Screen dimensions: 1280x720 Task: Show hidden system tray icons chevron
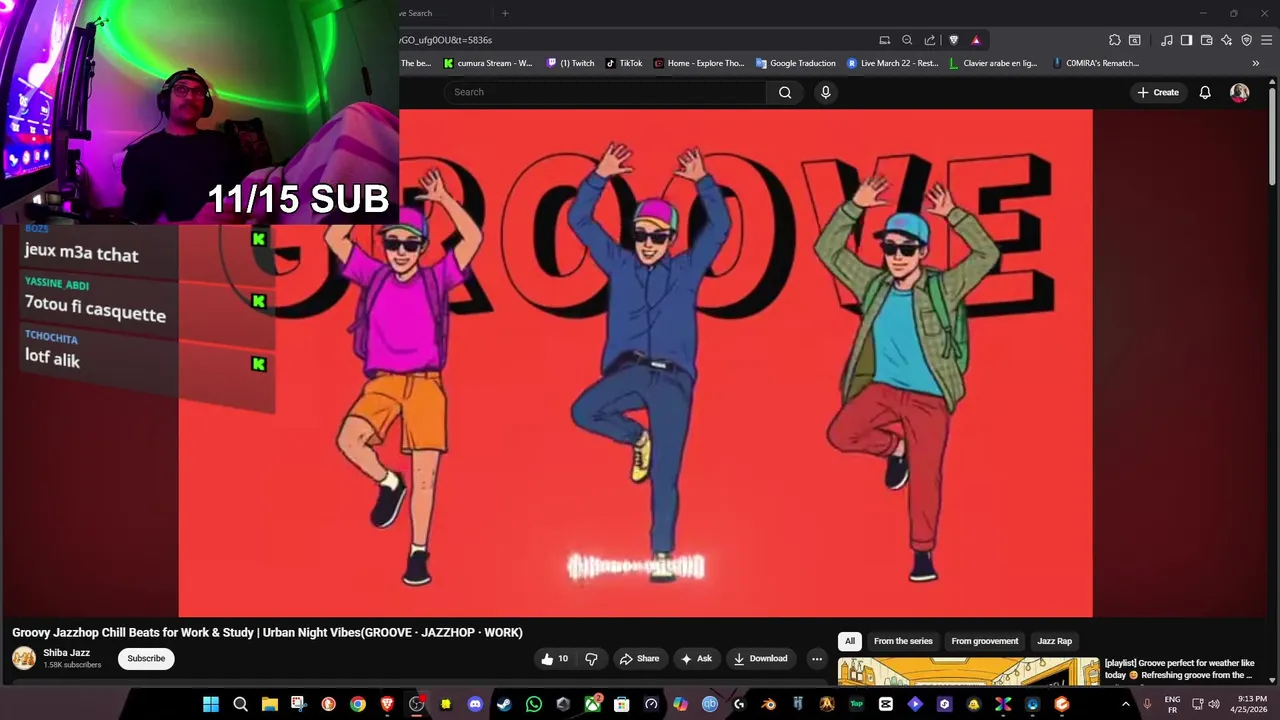coord(1126,704)
